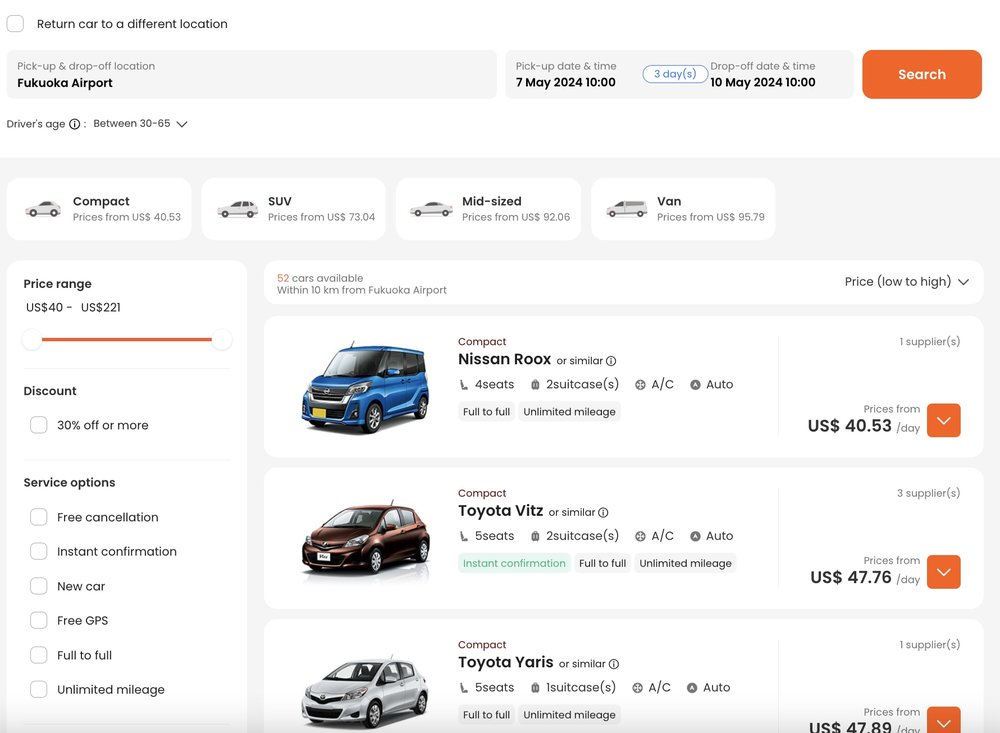Click the Unlimited mileage tag on Nissan Roox
The height and width of the screenshot is (733, 1000).
click(570, 412)
